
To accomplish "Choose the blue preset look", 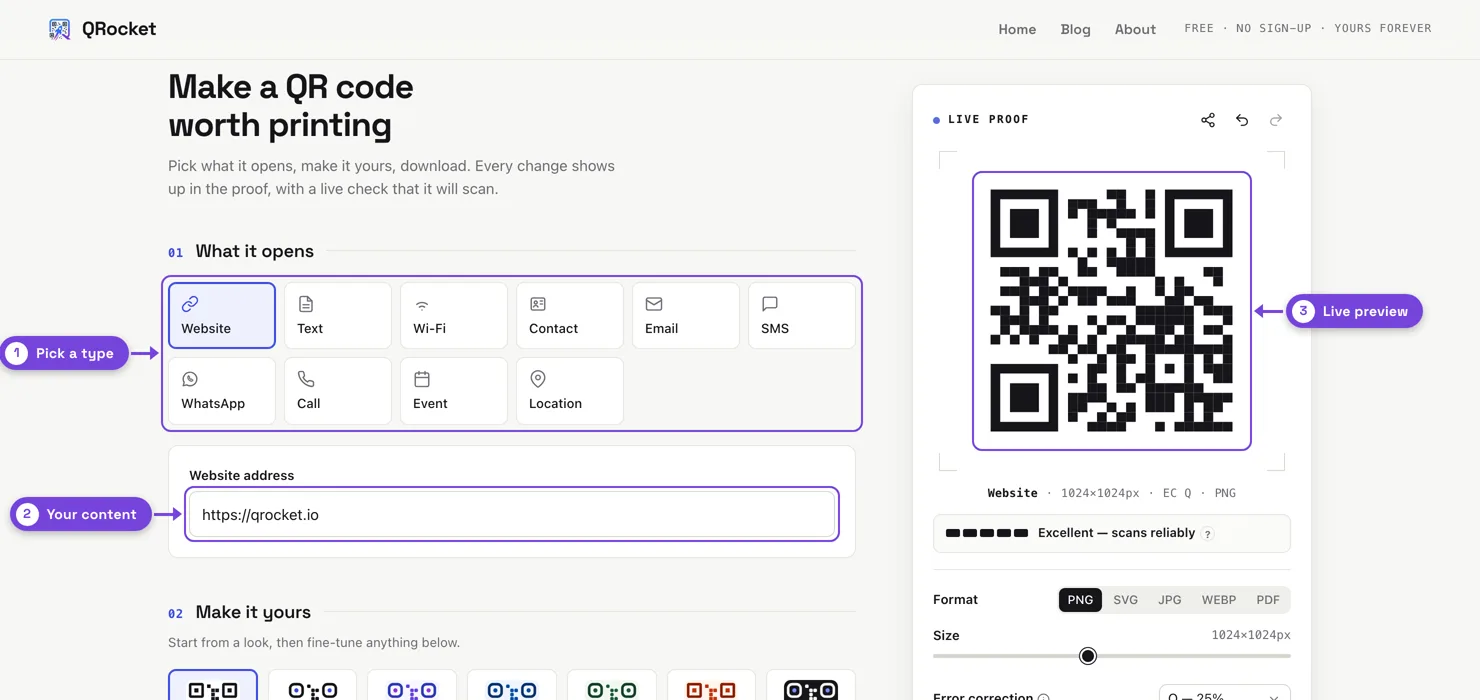I will (512, 685).
